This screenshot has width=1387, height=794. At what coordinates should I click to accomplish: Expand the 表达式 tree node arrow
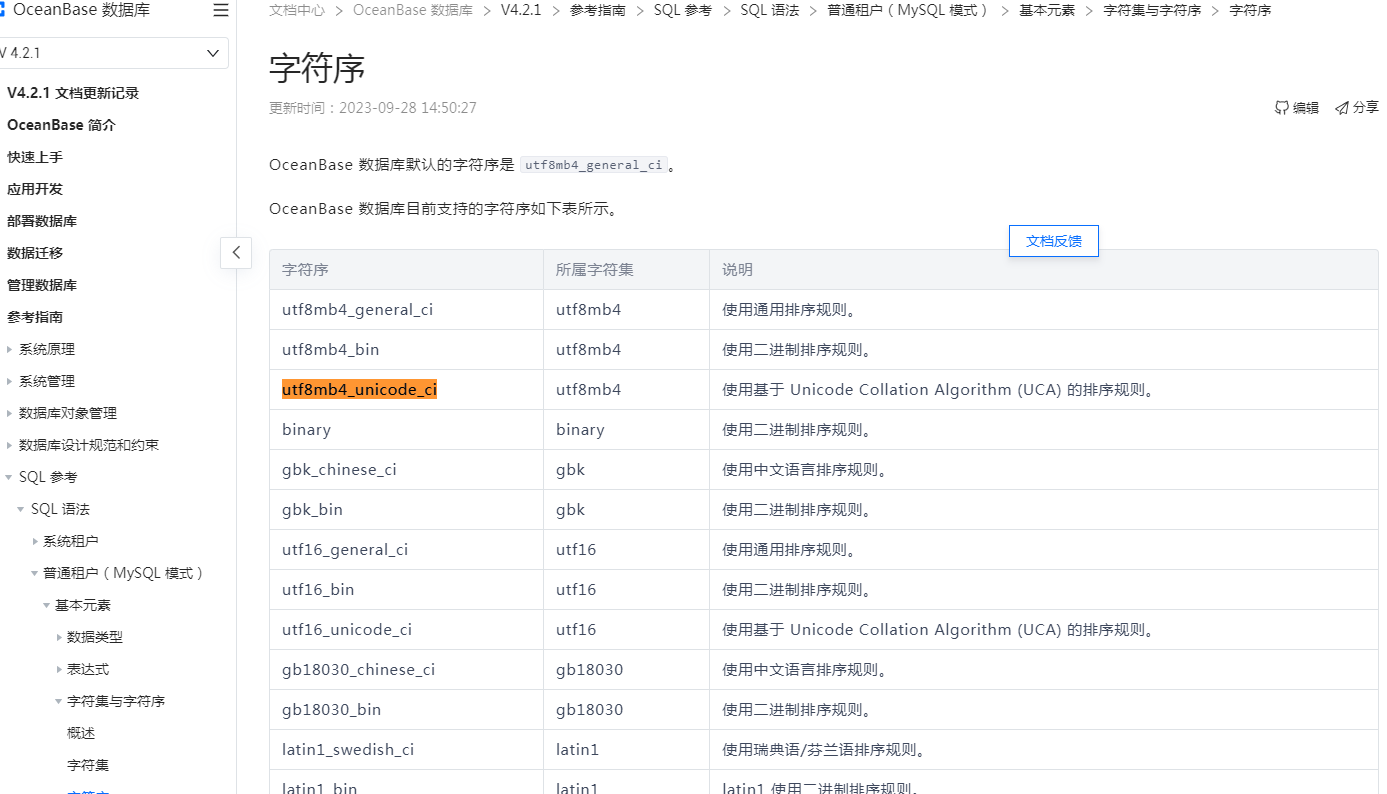point(58,669)
